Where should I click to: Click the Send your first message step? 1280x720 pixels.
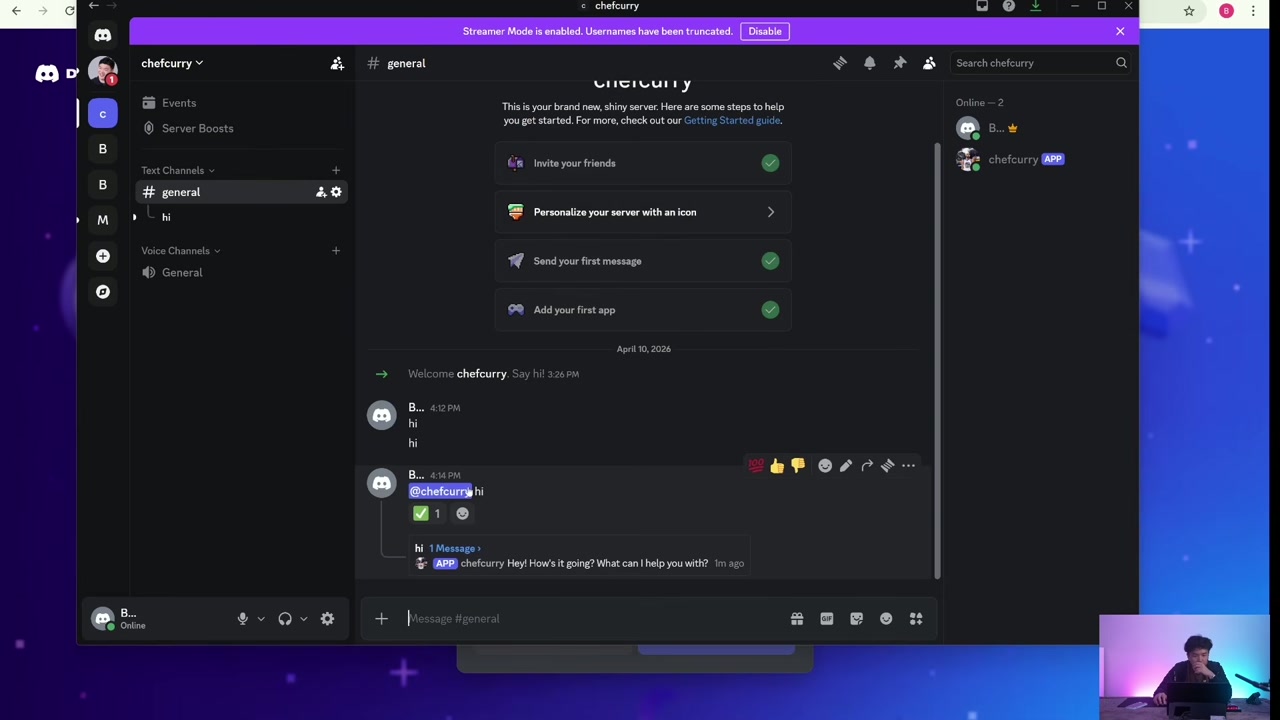(643, 261)
